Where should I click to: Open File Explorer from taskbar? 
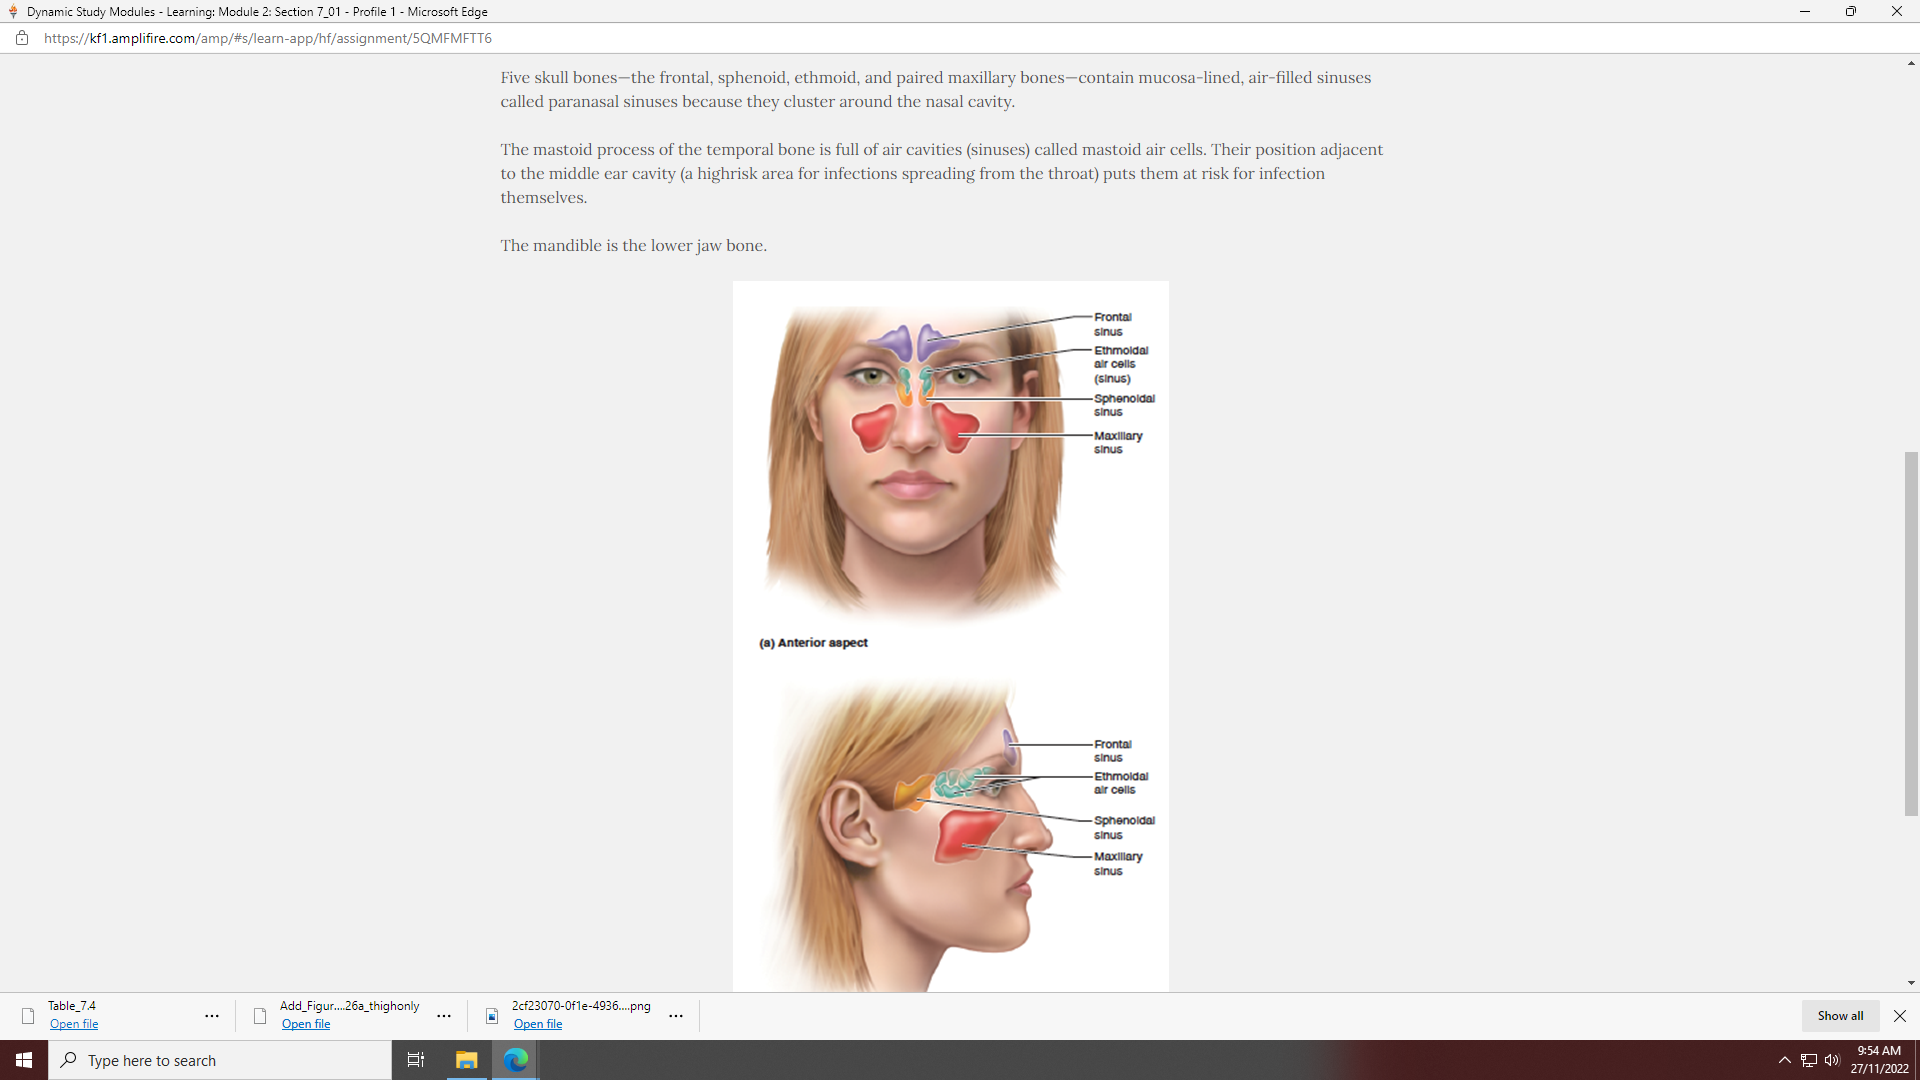point(466,1060)
